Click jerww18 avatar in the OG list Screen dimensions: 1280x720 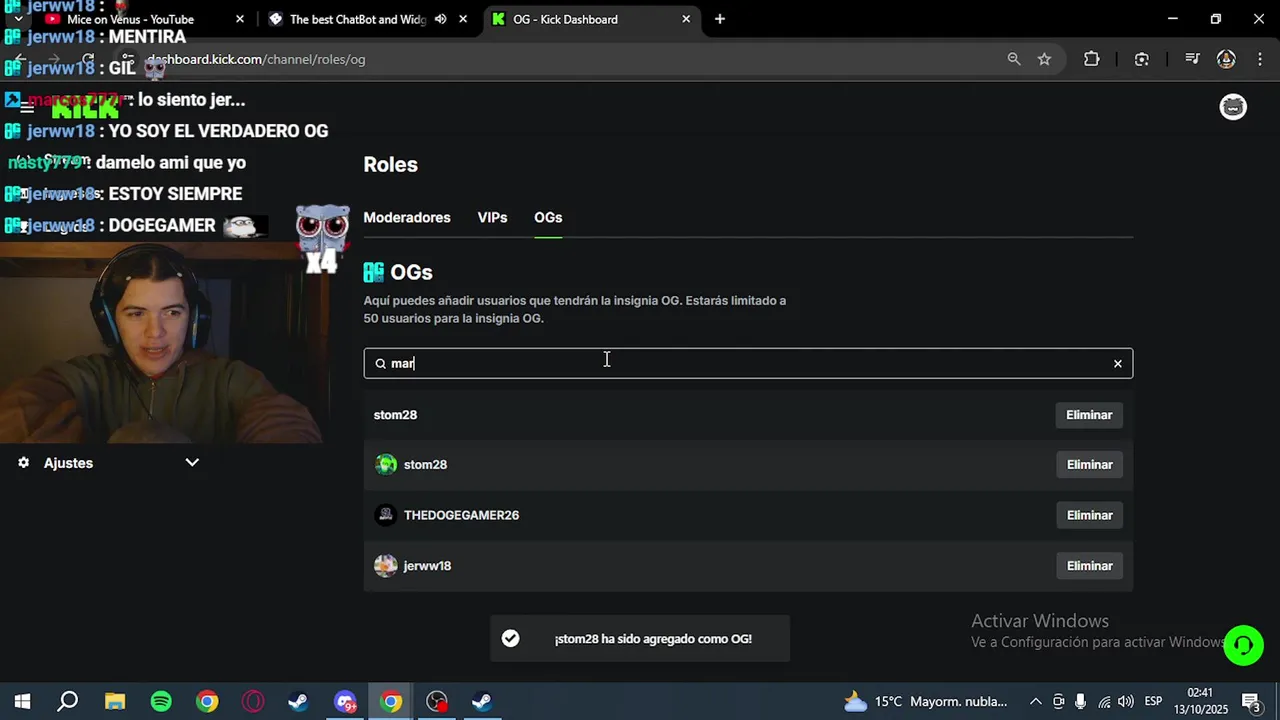point(386,566)
